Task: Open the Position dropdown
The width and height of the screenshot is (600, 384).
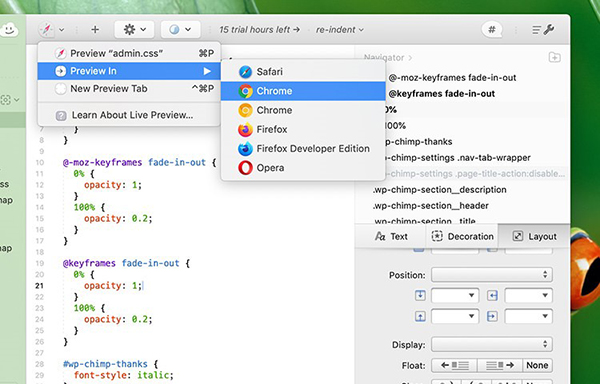Action: click(492, 275)
